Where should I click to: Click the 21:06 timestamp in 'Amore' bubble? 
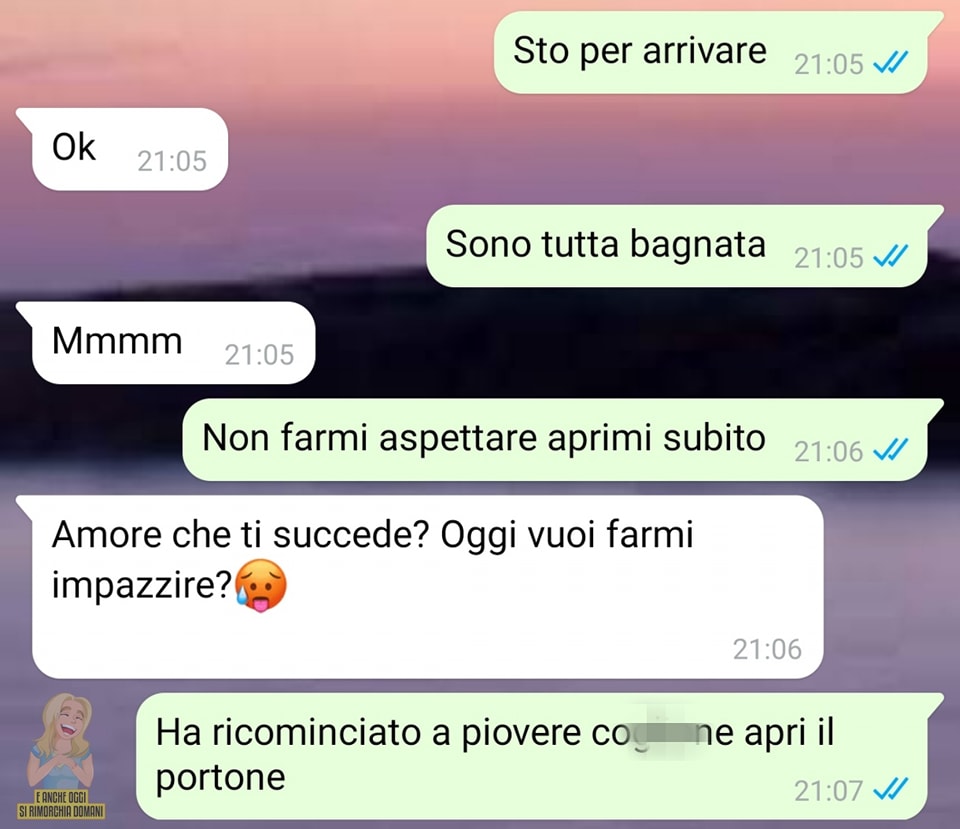[767, 649]
